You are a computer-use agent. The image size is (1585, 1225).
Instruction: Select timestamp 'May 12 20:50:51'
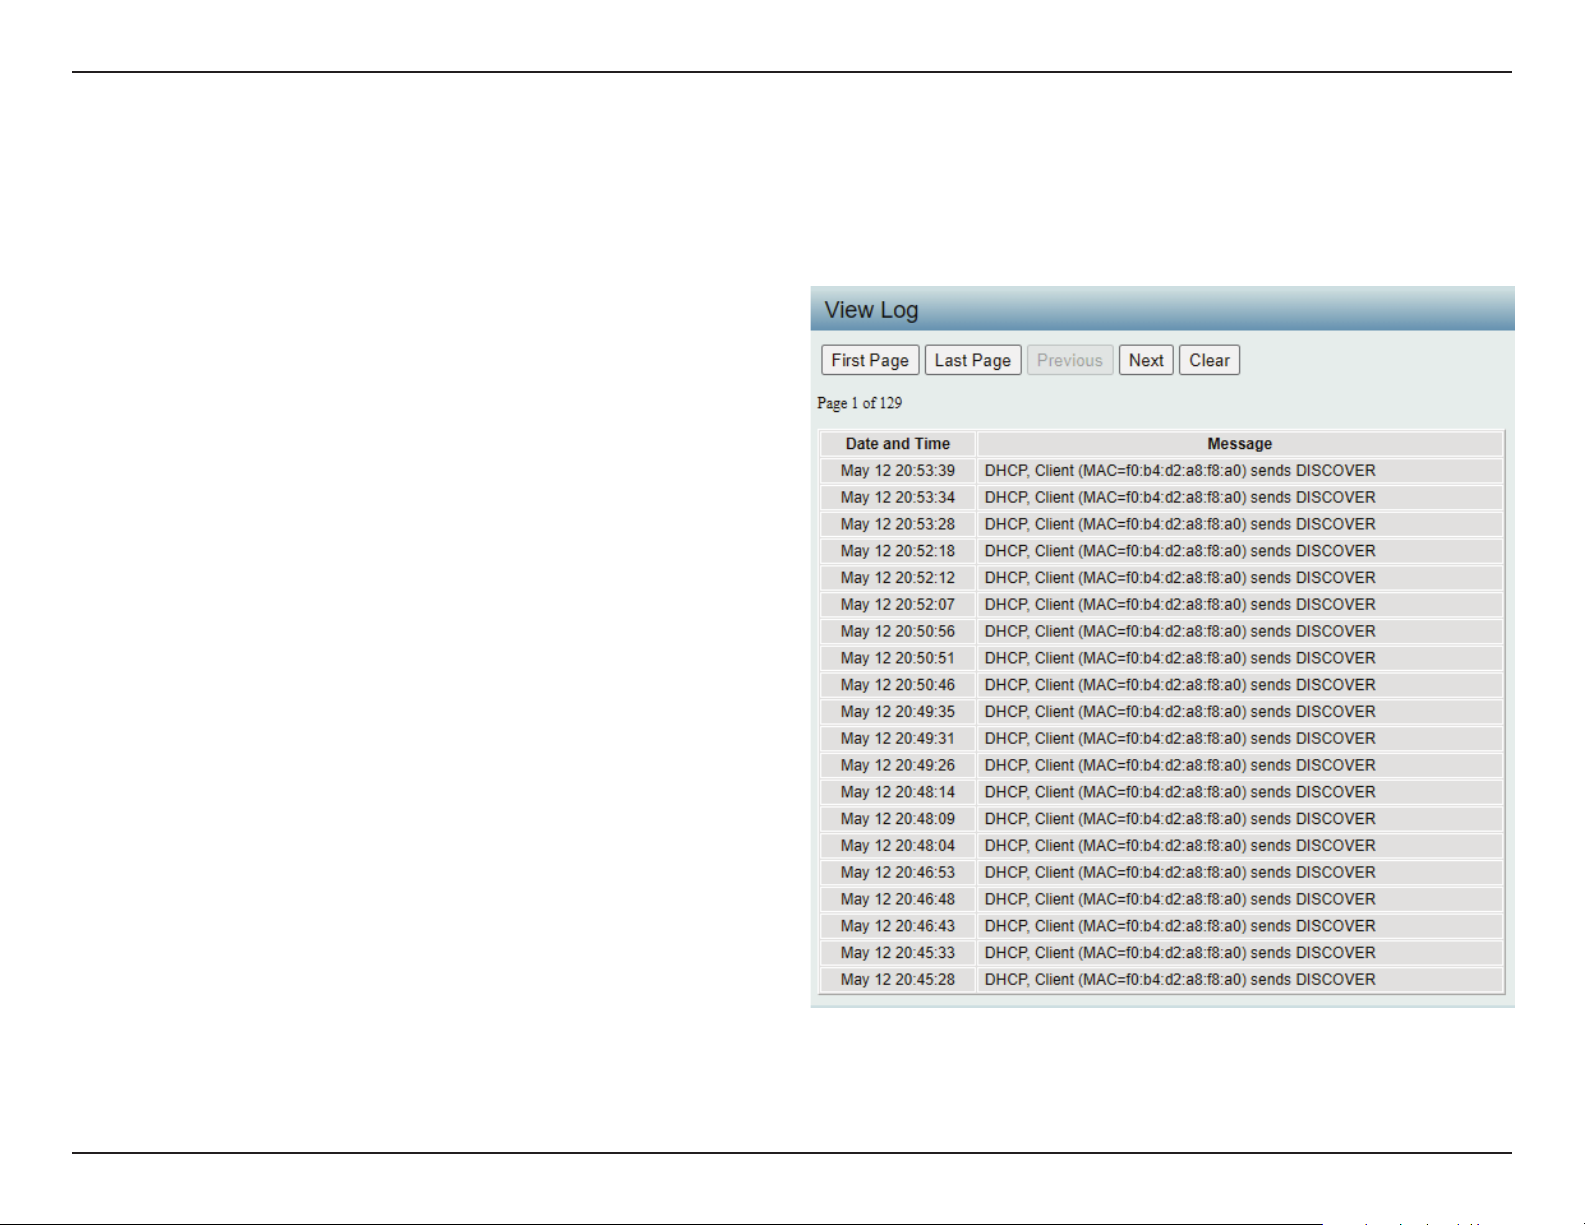point(898,658)
